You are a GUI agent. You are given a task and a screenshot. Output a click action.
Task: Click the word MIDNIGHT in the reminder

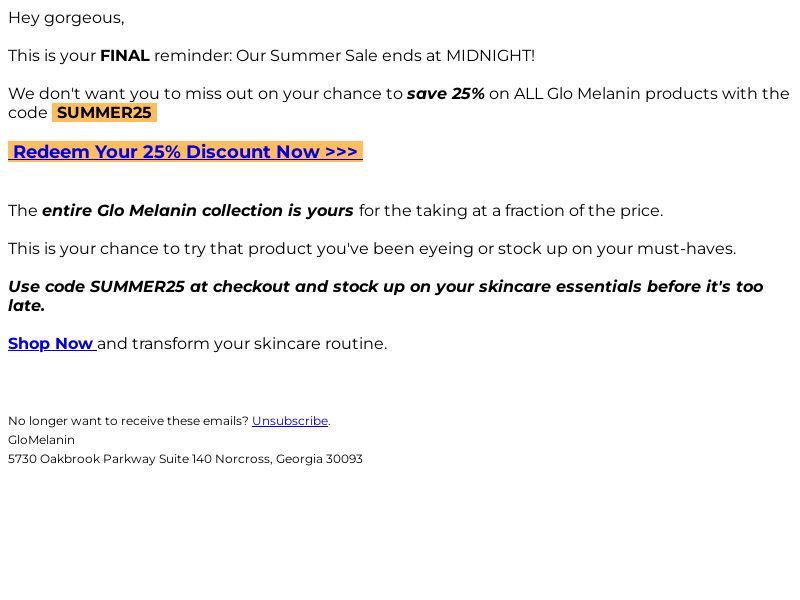pos(490,56)
